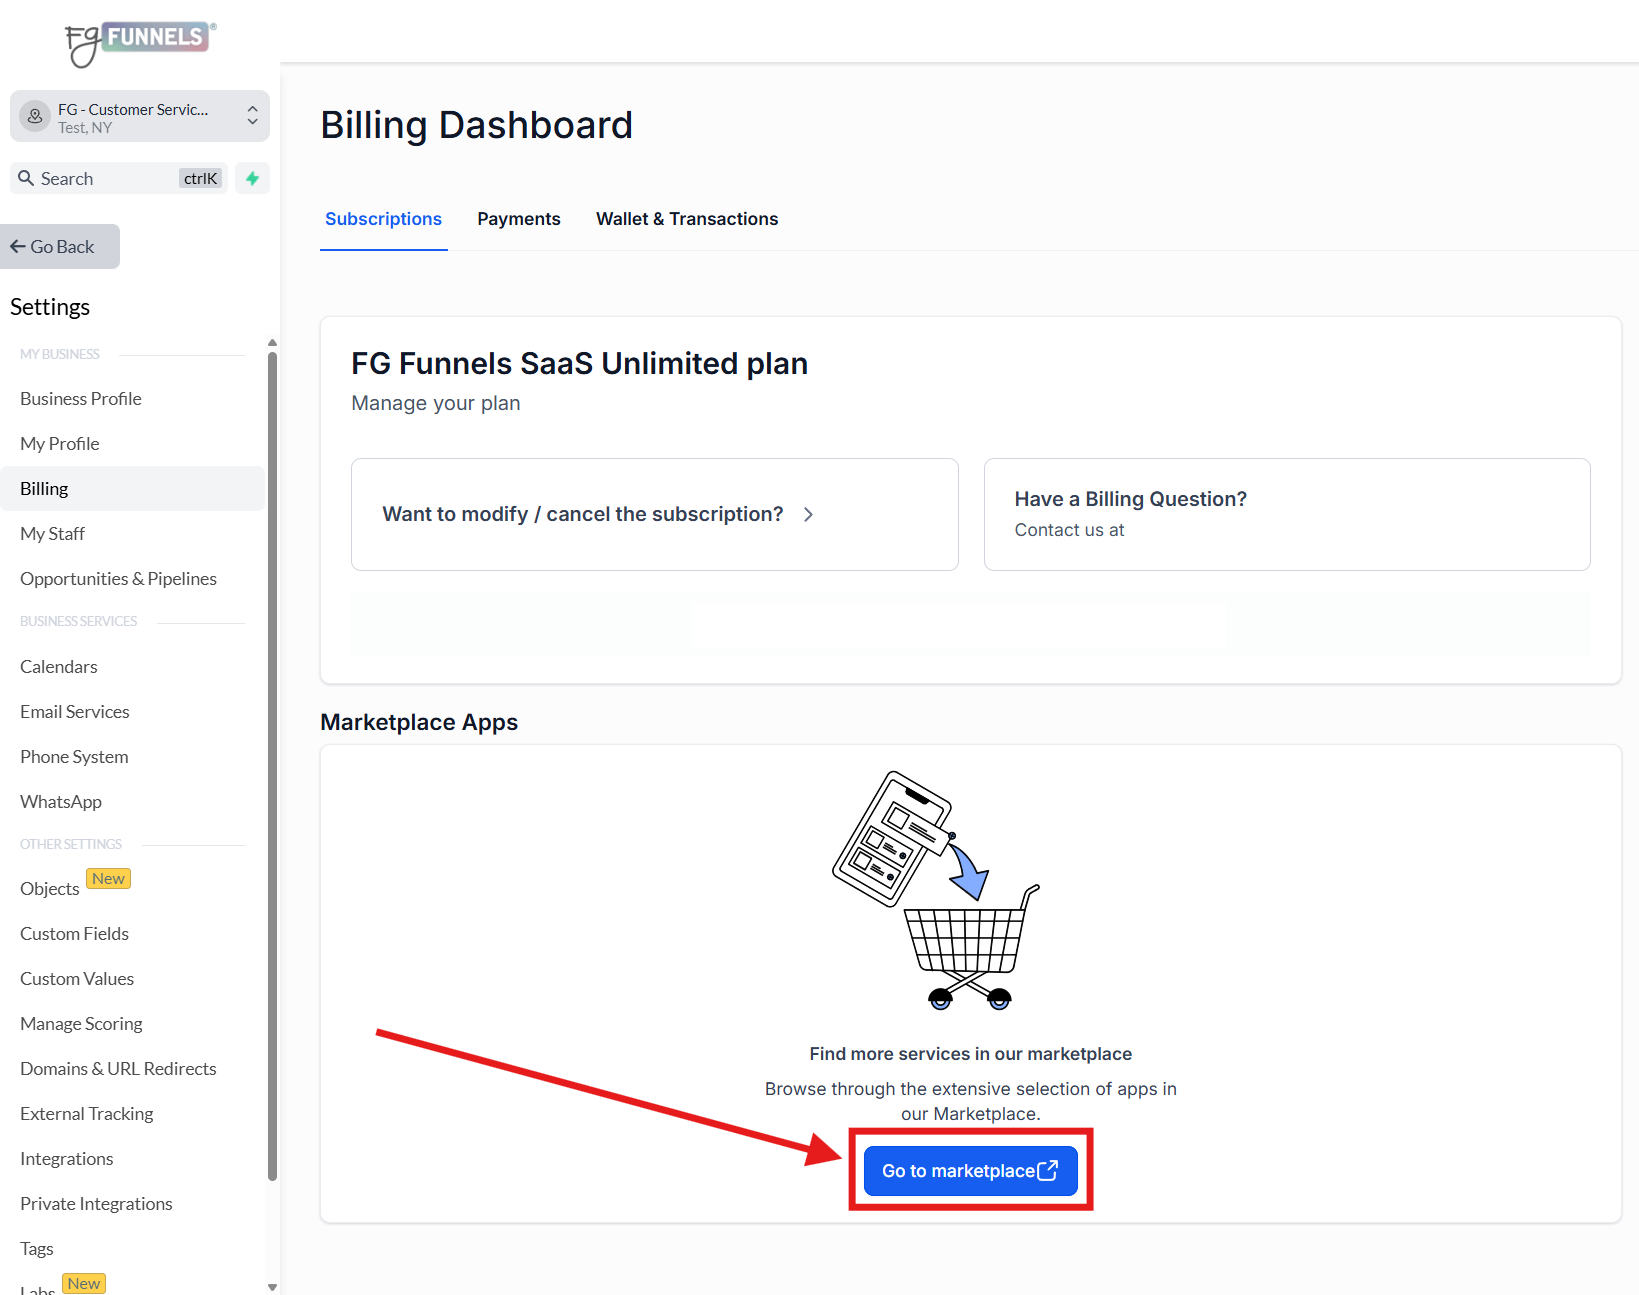Select Billing in the sidebar

(133, 488)
